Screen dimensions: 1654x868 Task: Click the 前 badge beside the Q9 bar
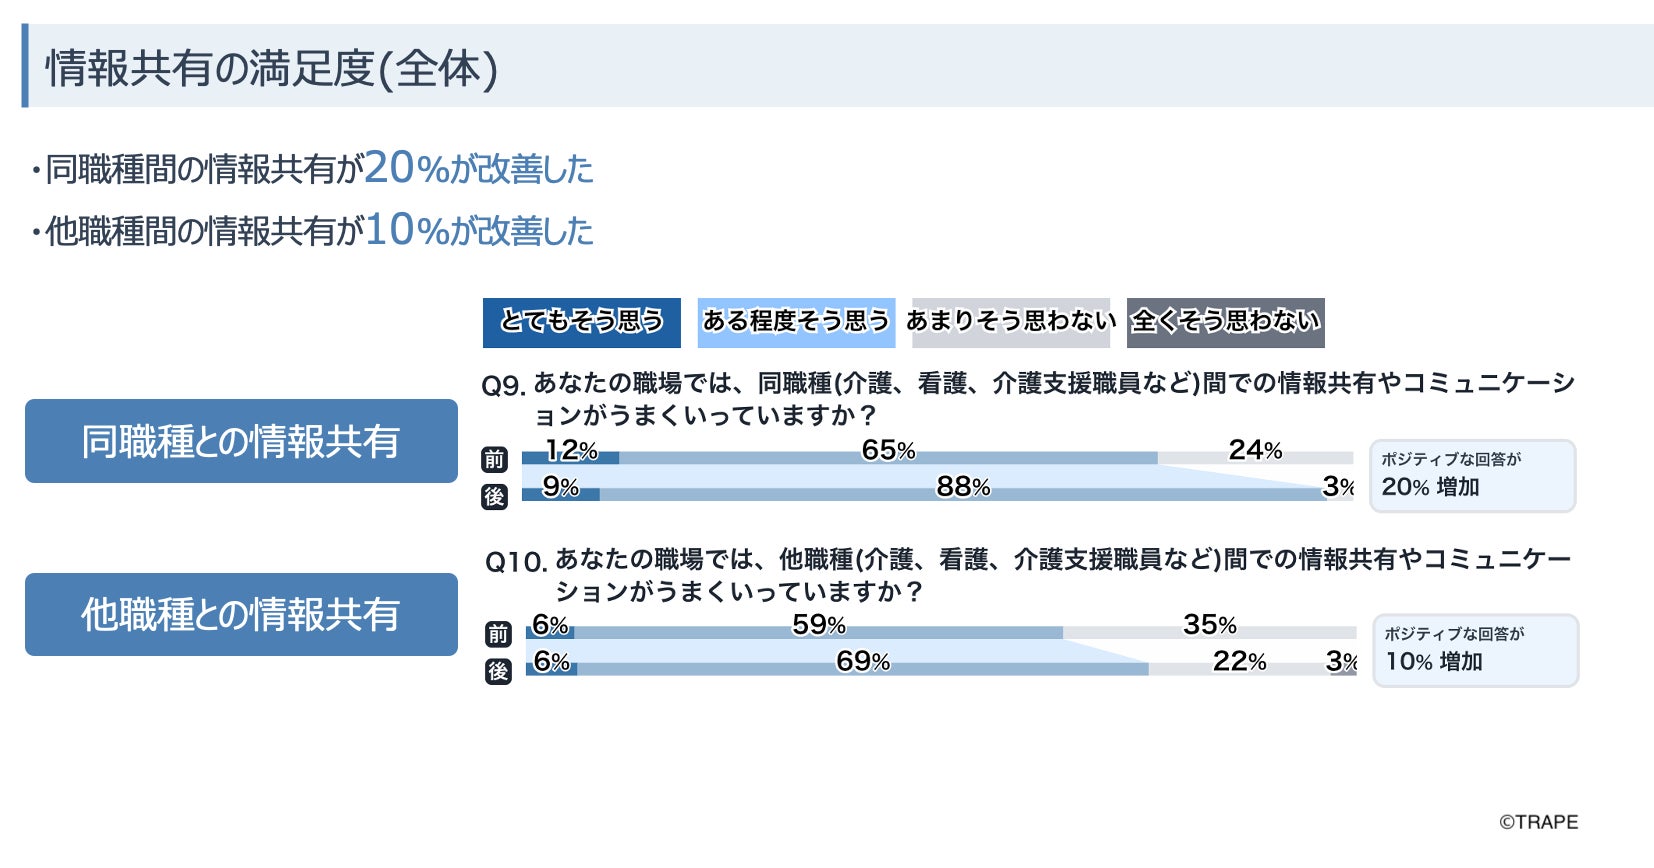[x=494, y=460]
